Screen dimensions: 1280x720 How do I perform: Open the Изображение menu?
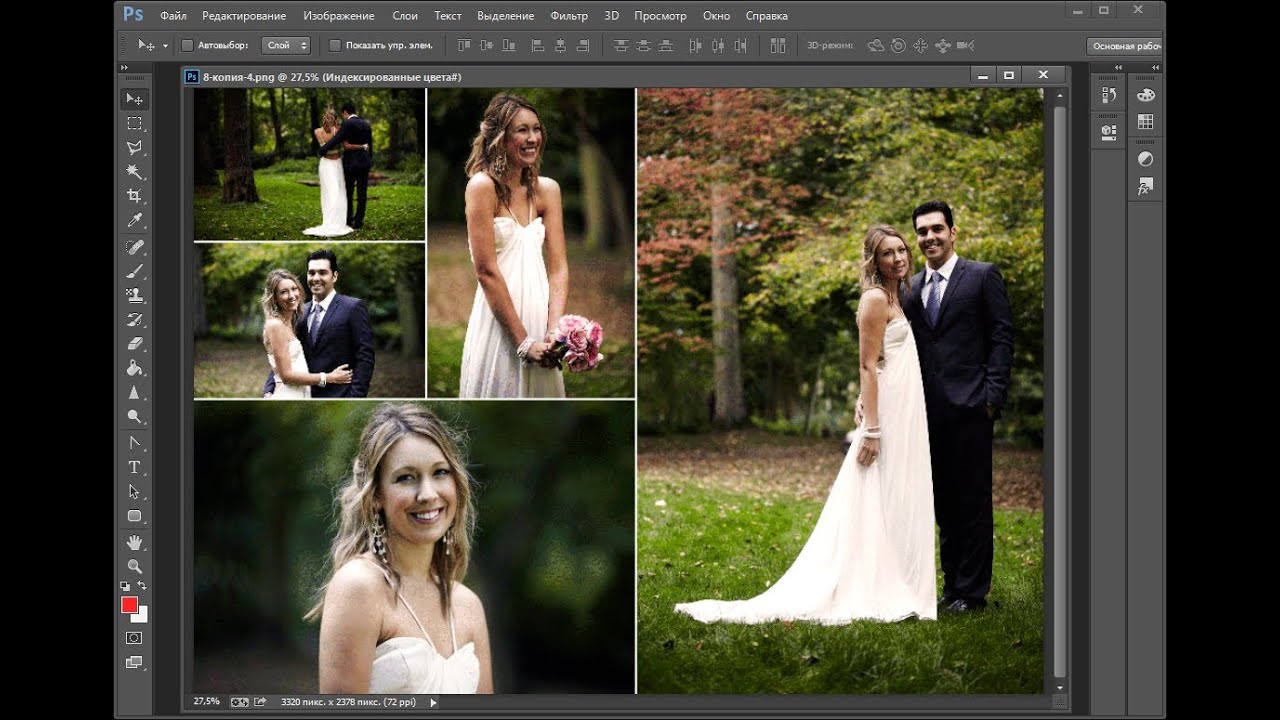[339, 16]
